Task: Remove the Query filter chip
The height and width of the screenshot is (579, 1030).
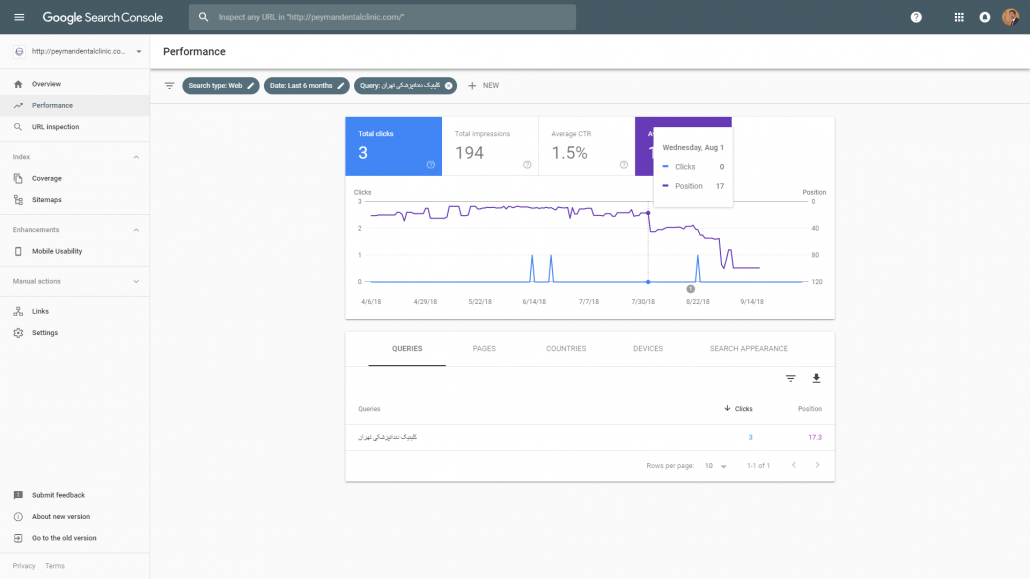Action: point(449,86)
